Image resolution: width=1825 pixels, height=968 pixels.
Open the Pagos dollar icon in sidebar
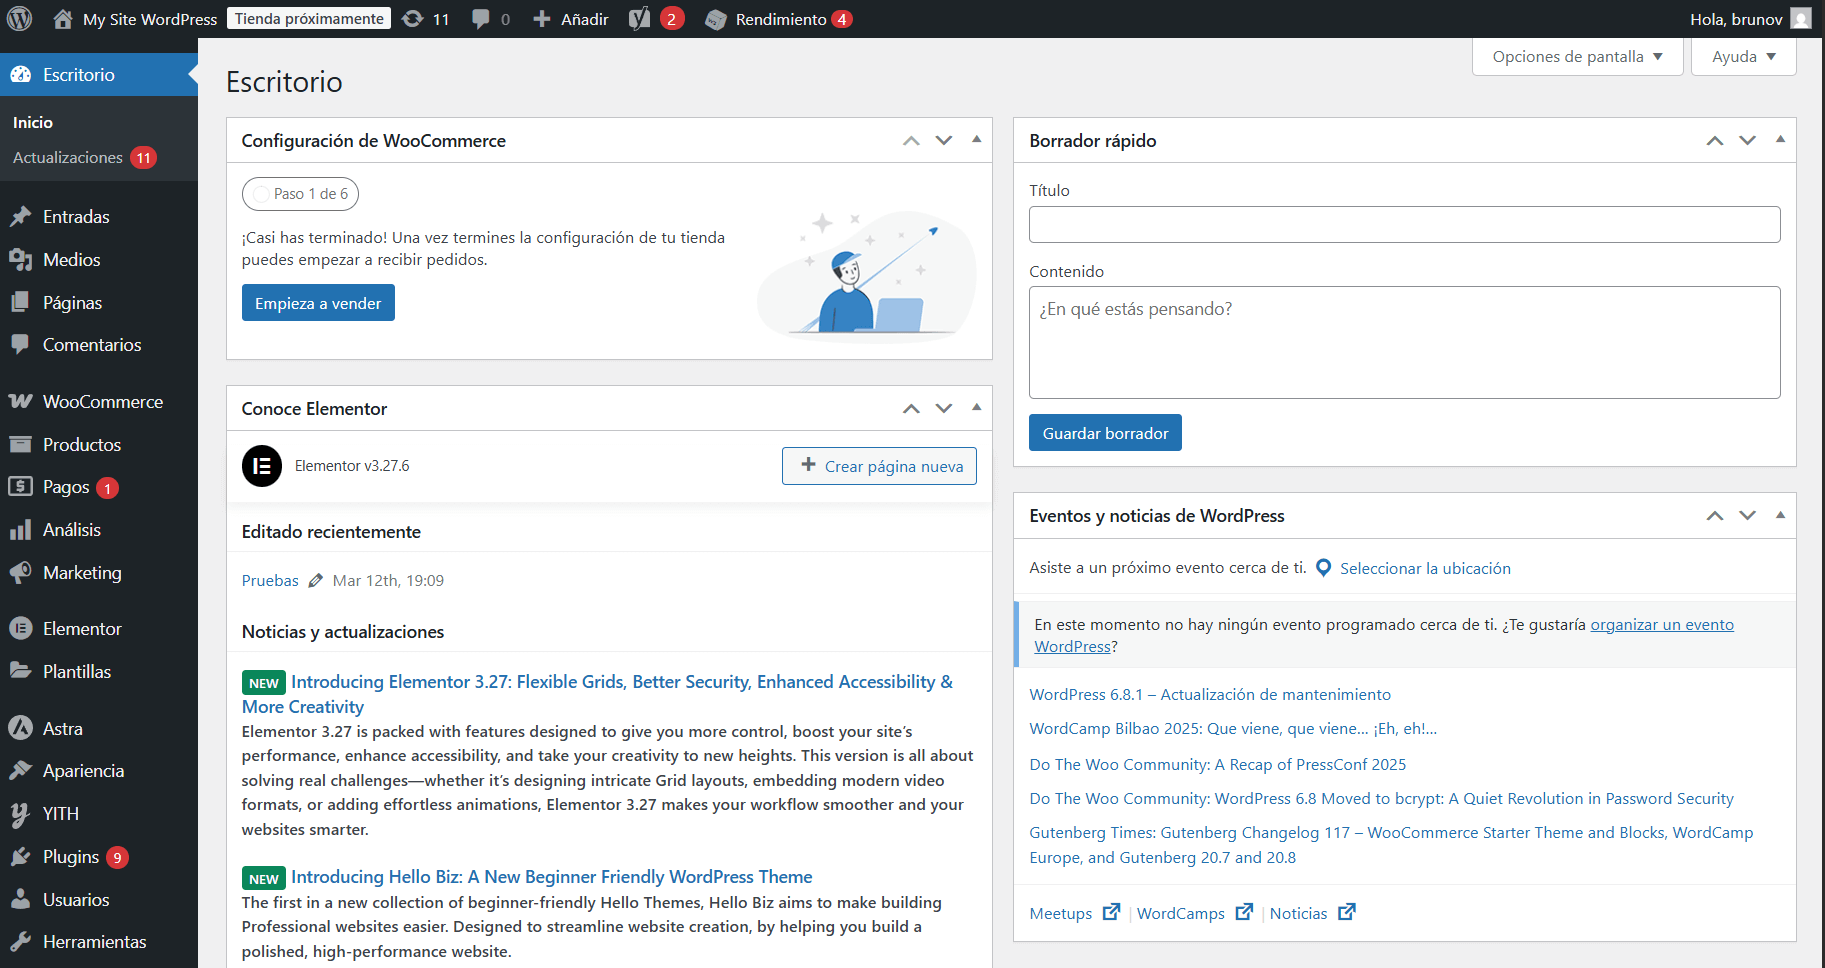click(x=20, y=486)
